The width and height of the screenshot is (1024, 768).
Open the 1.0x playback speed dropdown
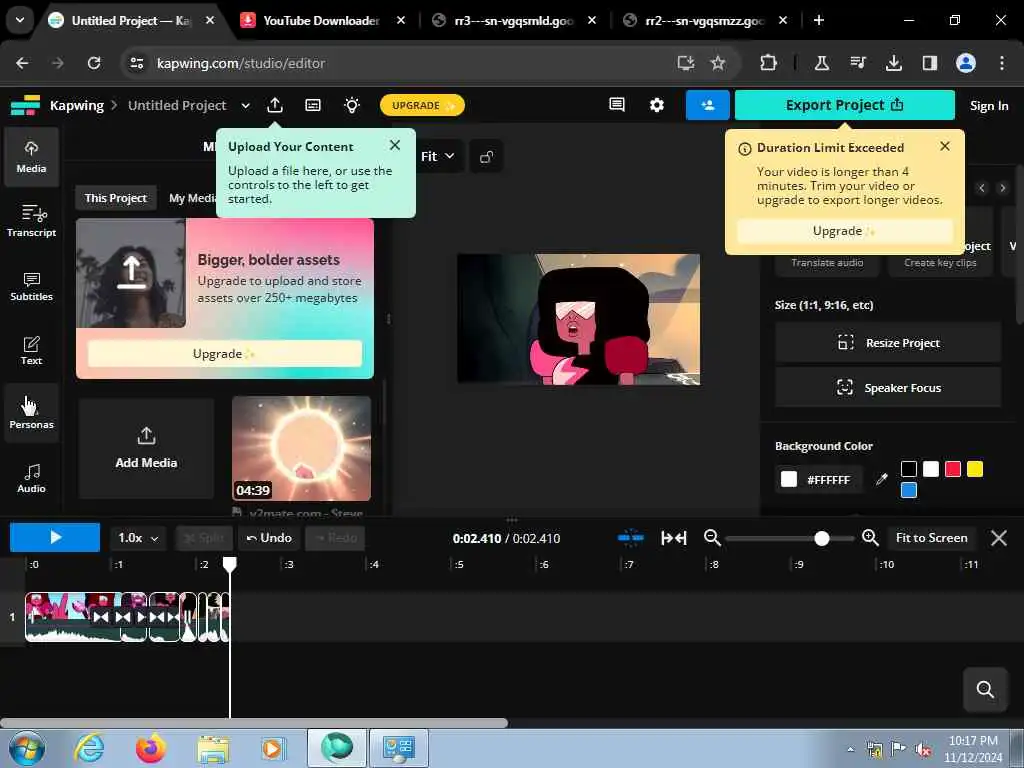138,537
